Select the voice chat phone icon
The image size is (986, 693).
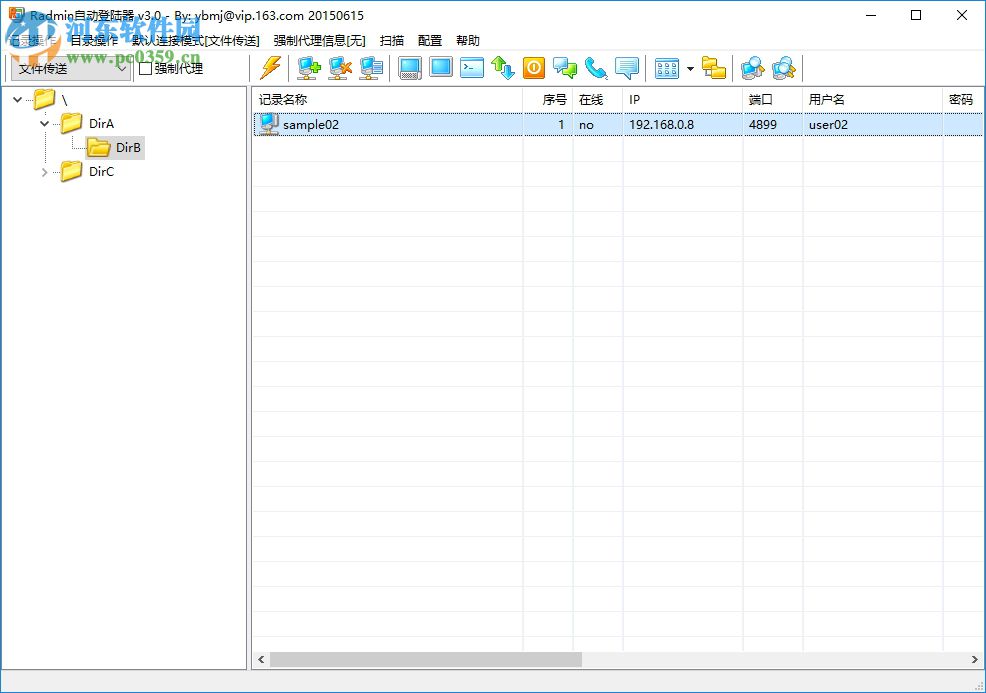[x=595, y=68]
